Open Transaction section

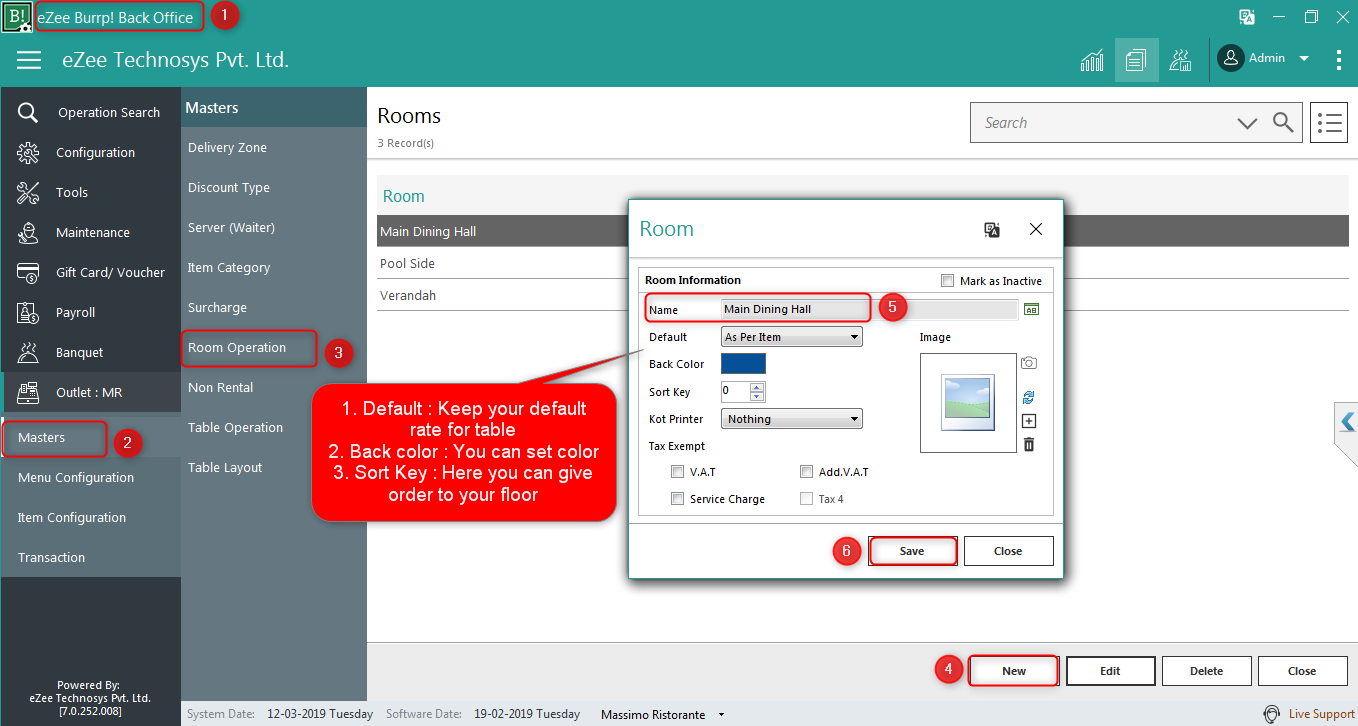(x=51, y=557)
